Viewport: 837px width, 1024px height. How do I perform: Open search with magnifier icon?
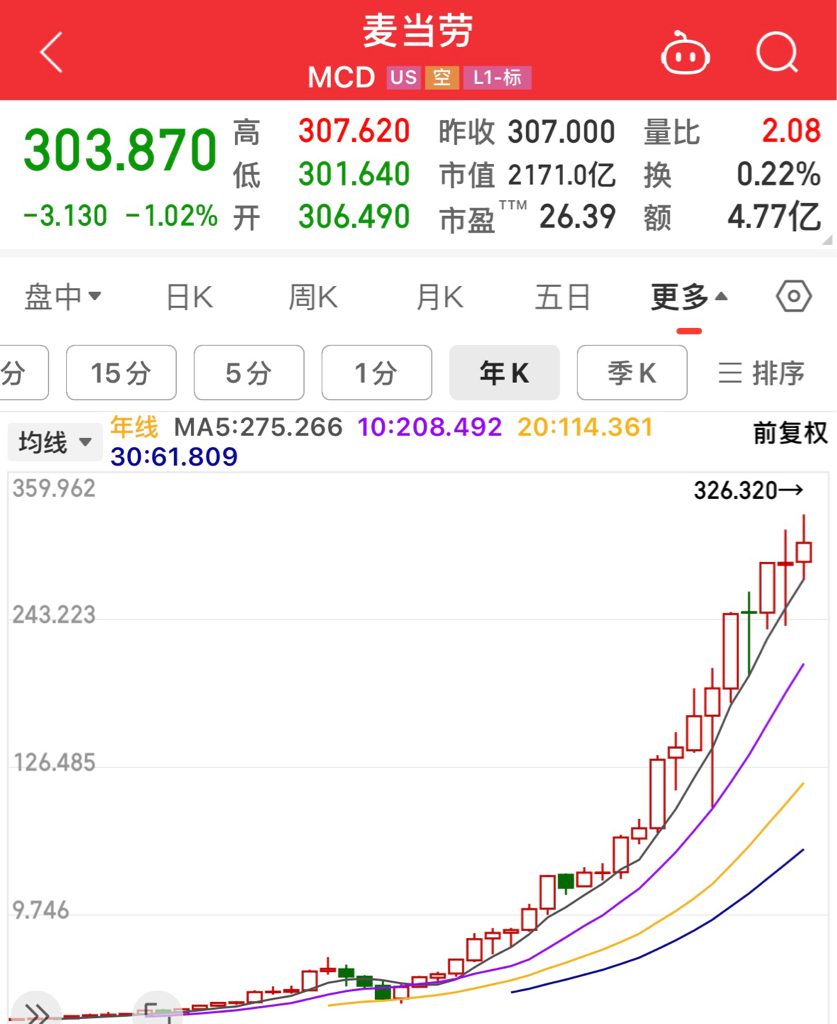777,52
